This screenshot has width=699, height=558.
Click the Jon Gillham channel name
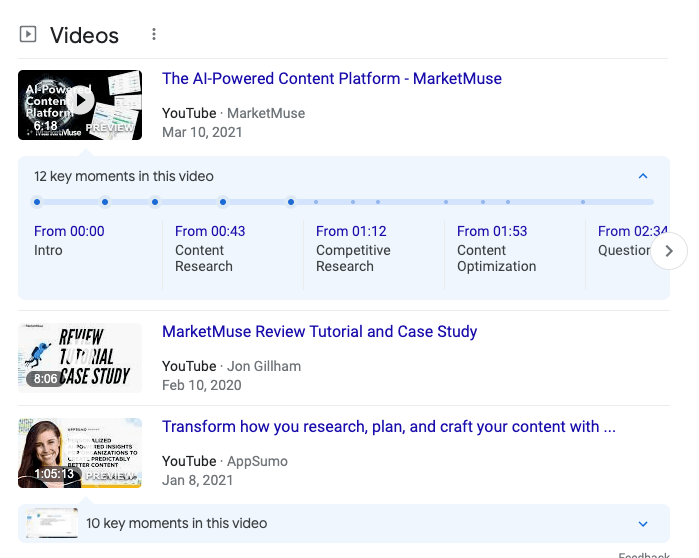pyautogui.click(x=264, y=366)
